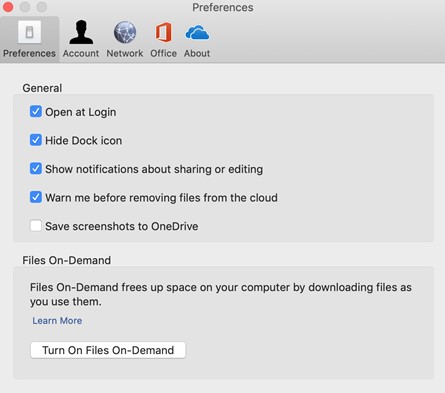Switch to the About tab label
The image size is (445, 393).
click(197, 53)
